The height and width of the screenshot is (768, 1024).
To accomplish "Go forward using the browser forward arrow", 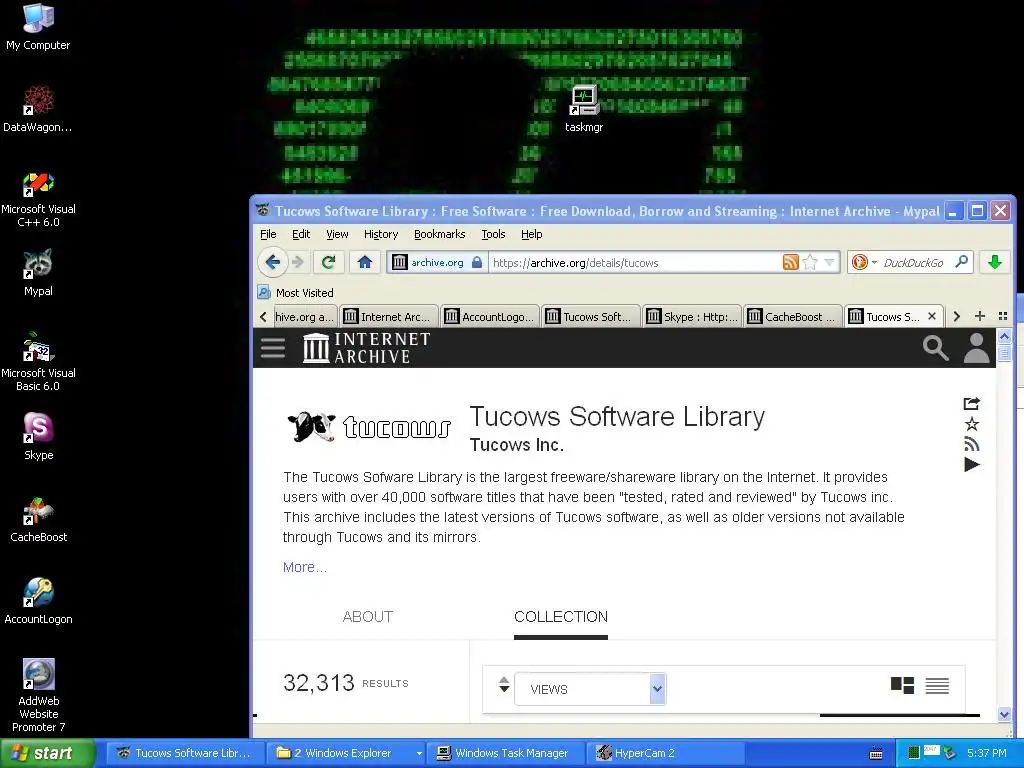I will tap(297, 263).
